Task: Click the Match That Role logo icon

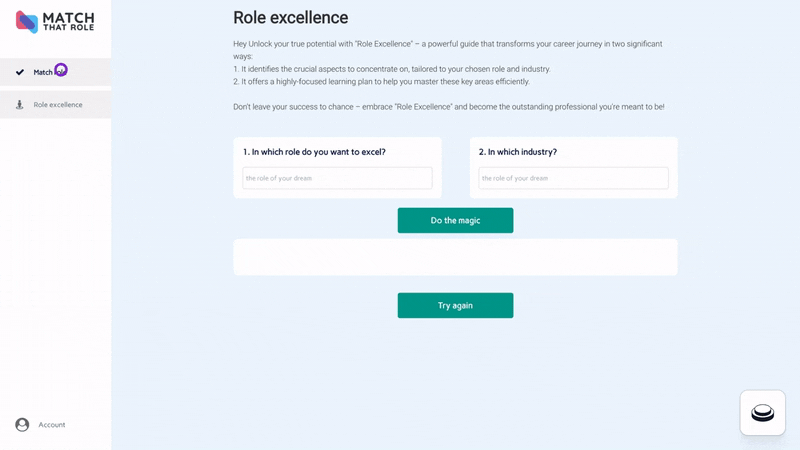Action: pos(27,22)
